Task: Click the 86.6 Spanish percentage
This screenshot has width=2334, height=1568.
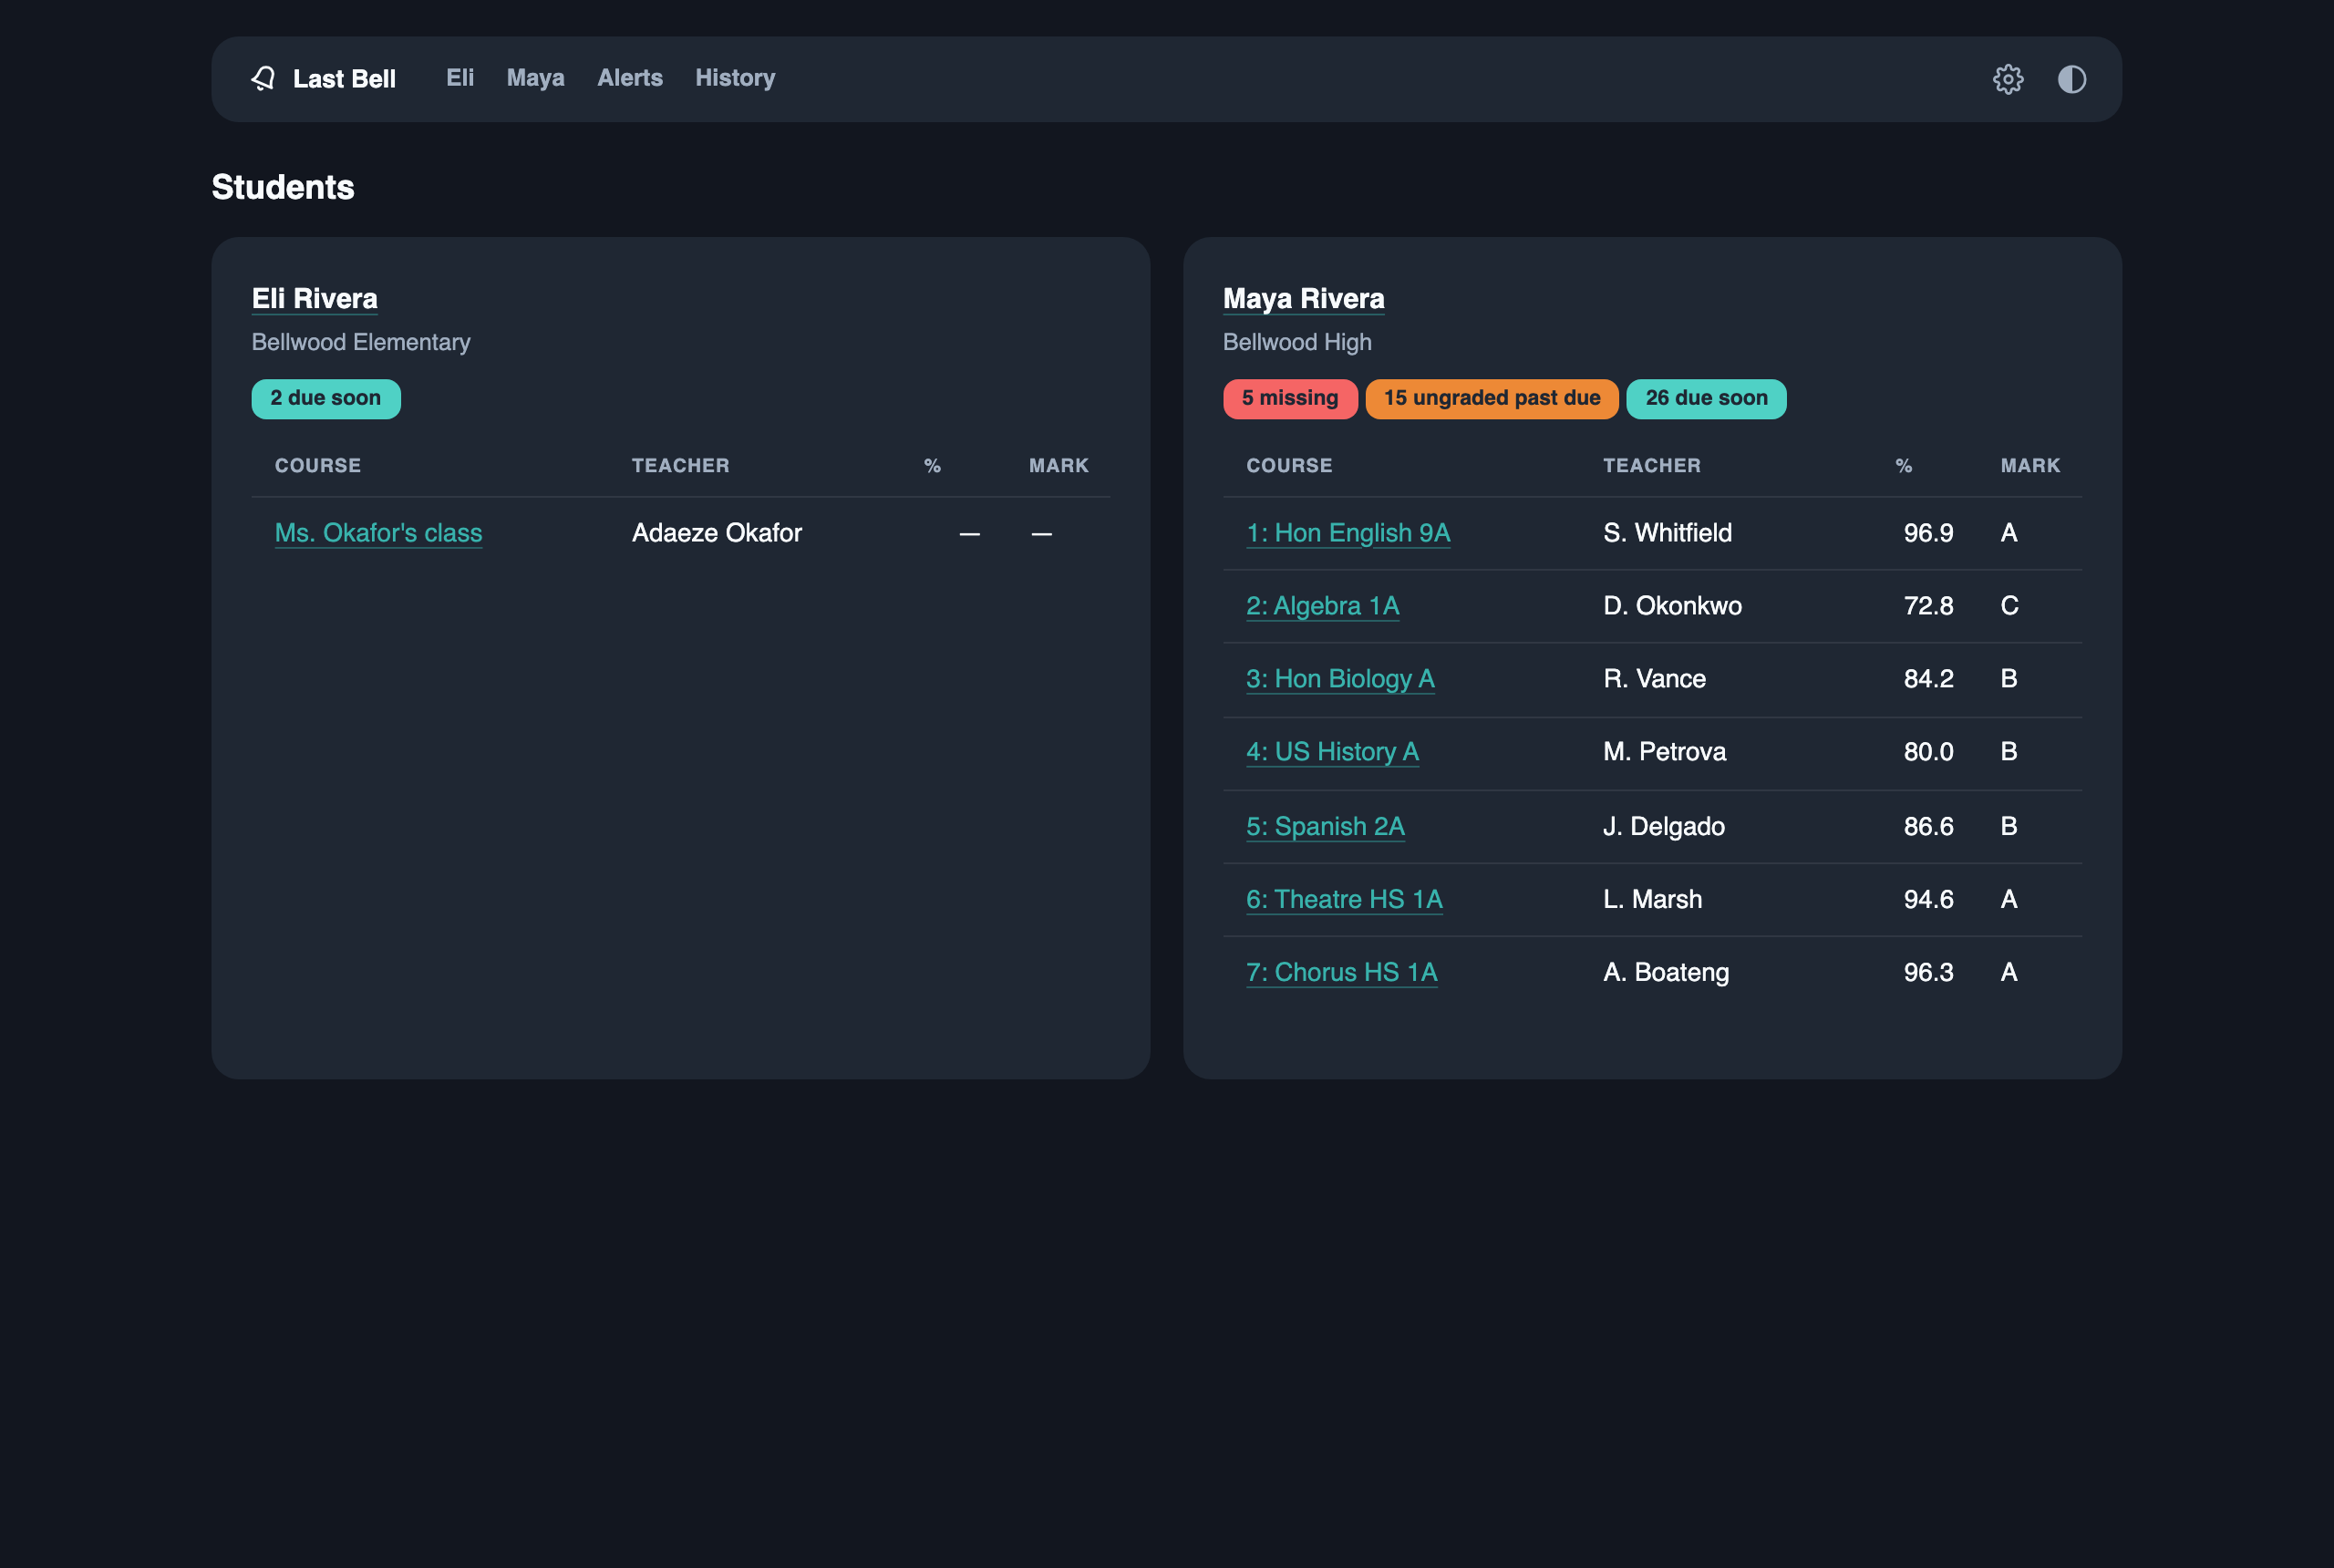Action: 1928,826
